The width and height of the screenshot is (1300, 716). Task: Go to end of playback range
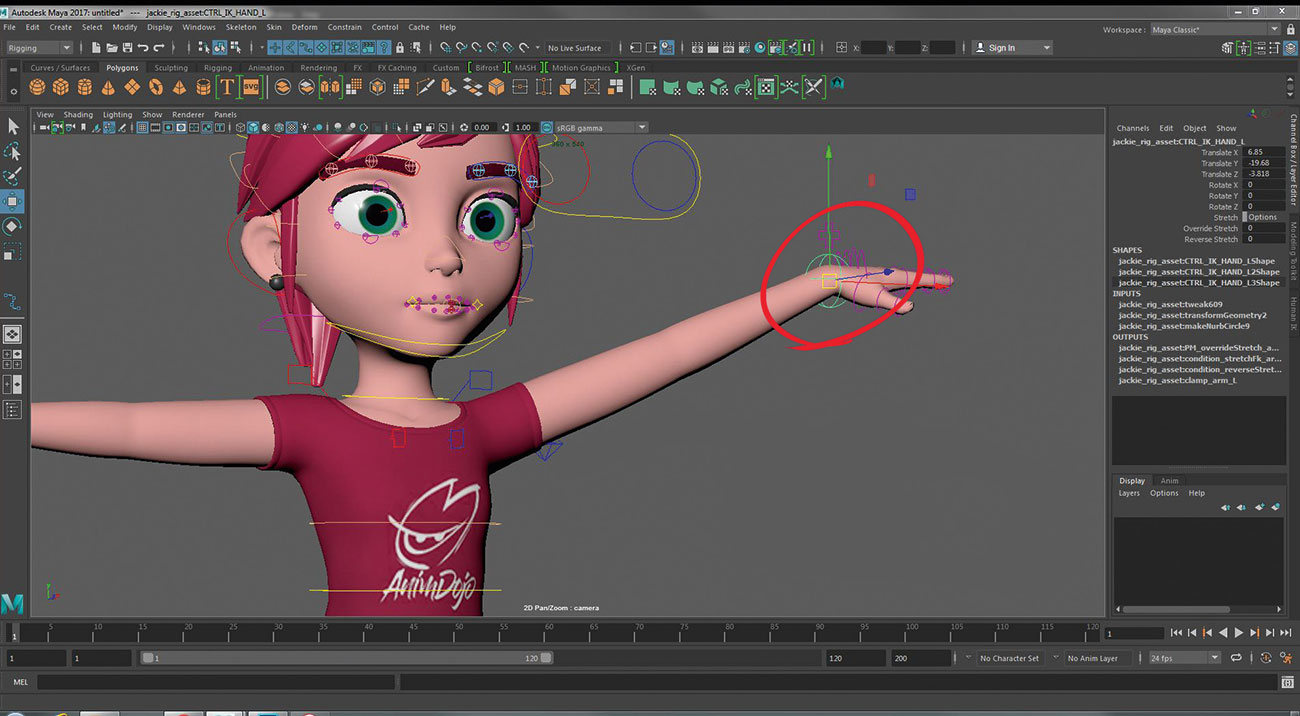pos(1286,633)
